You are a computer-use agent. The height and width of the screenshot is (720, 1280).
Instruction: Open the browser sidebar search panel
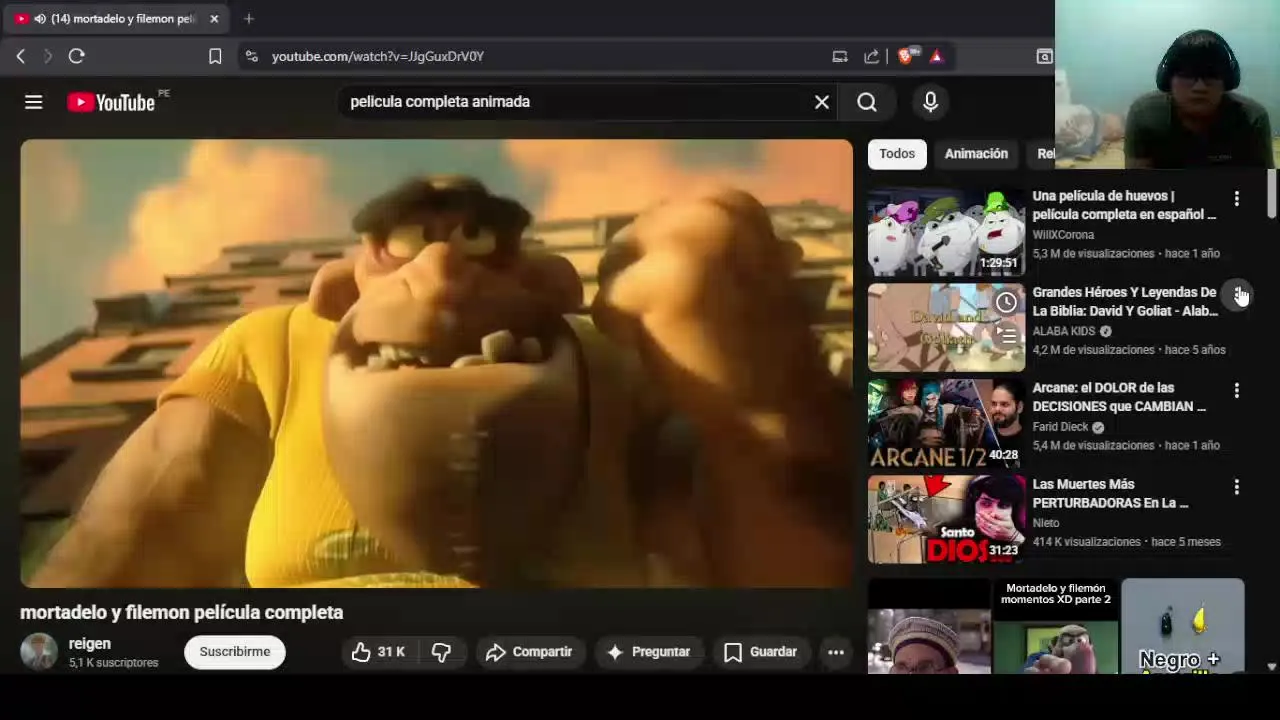point(1044,57)
